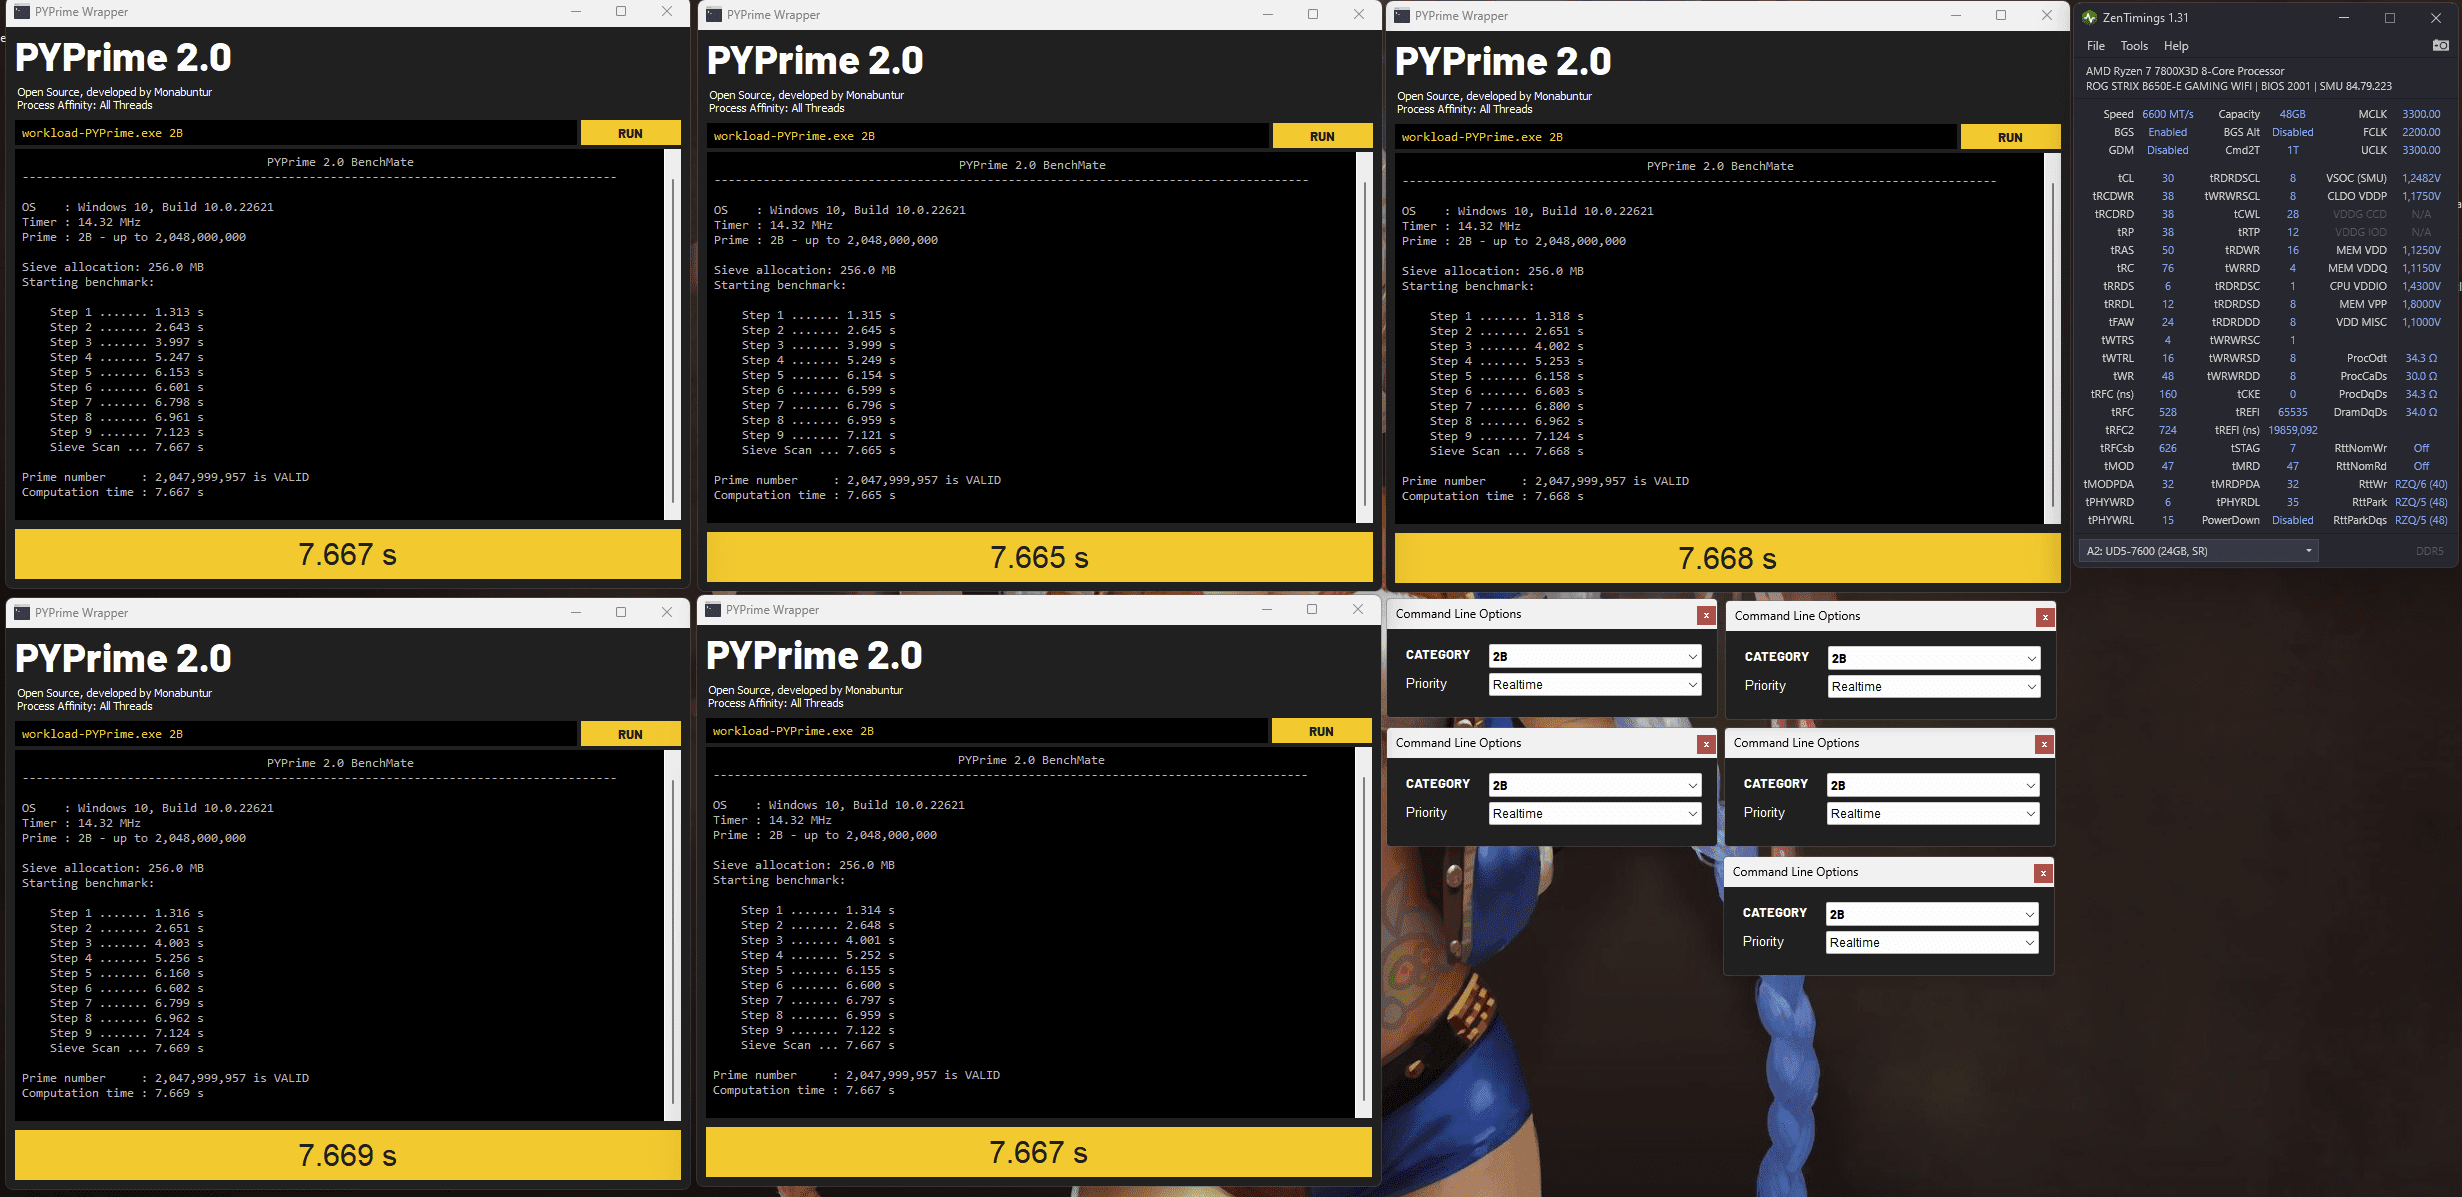Click the top-left PYPrime Wrapper window icon

click(21, 12)
